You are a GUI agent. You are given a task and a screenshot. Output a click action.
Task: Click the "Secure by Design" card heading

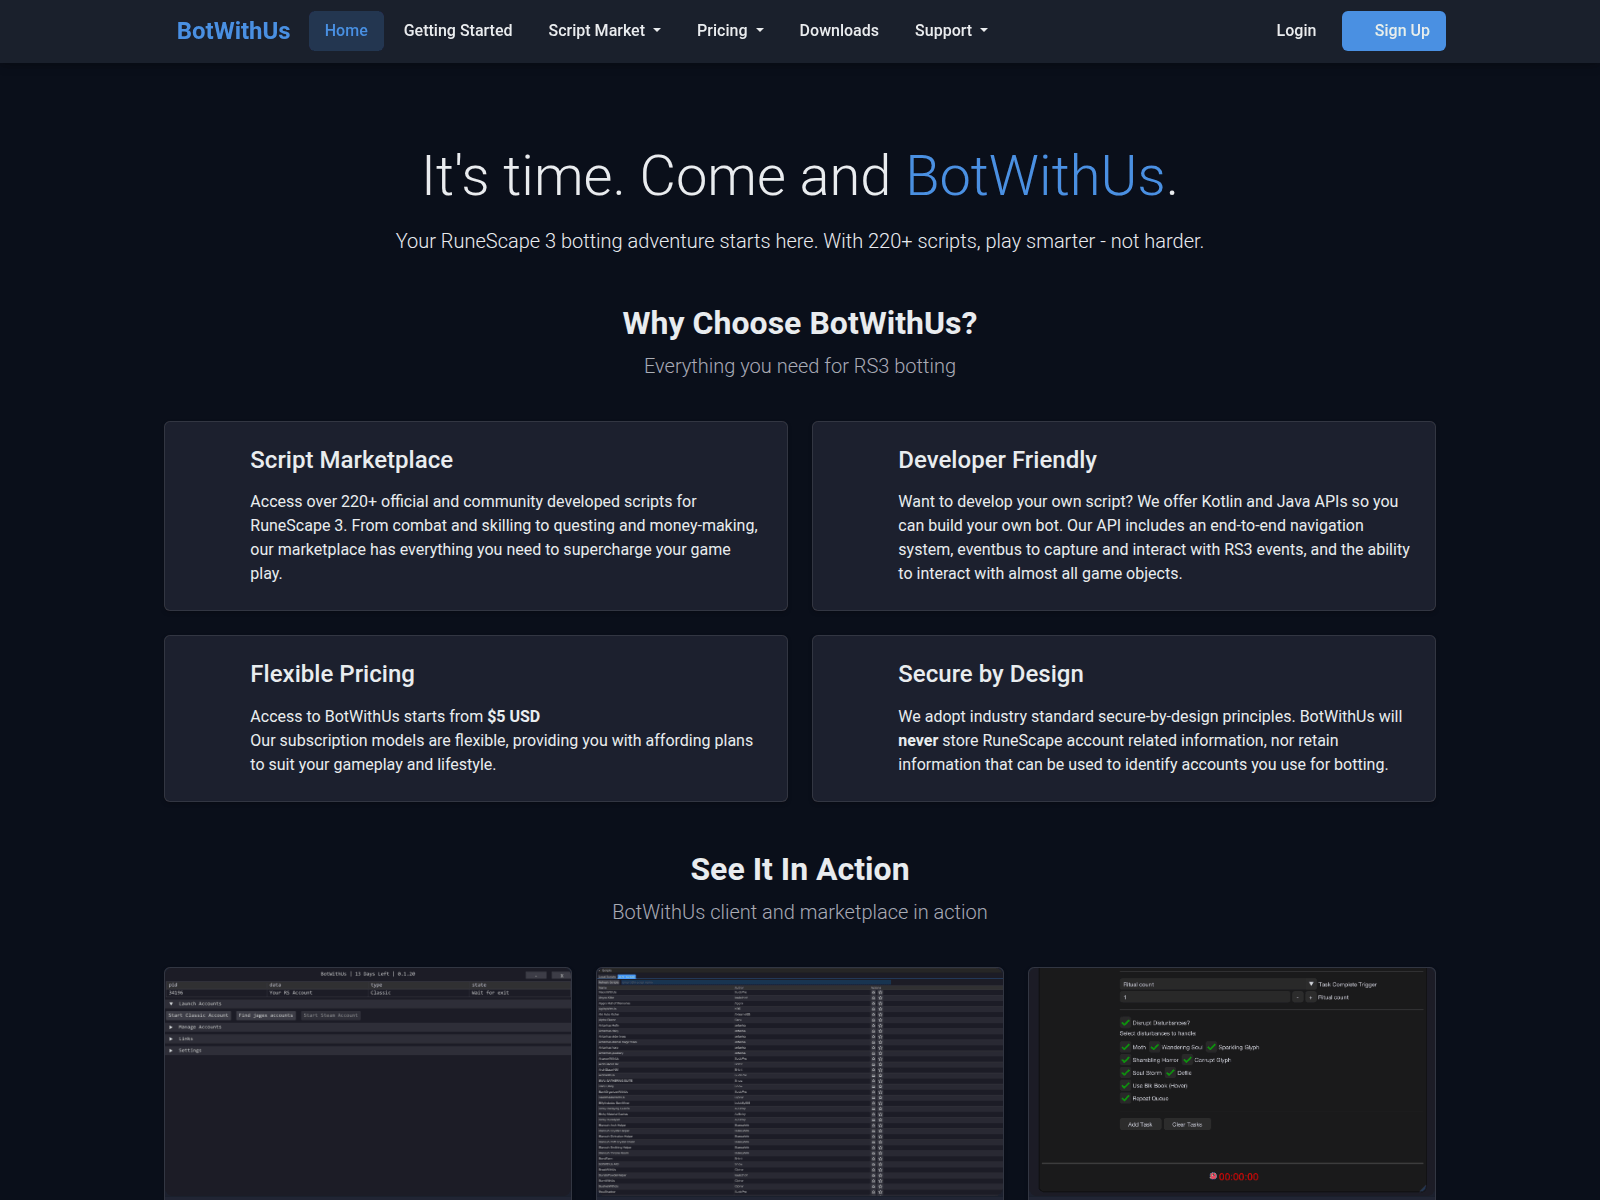(990, 674)
